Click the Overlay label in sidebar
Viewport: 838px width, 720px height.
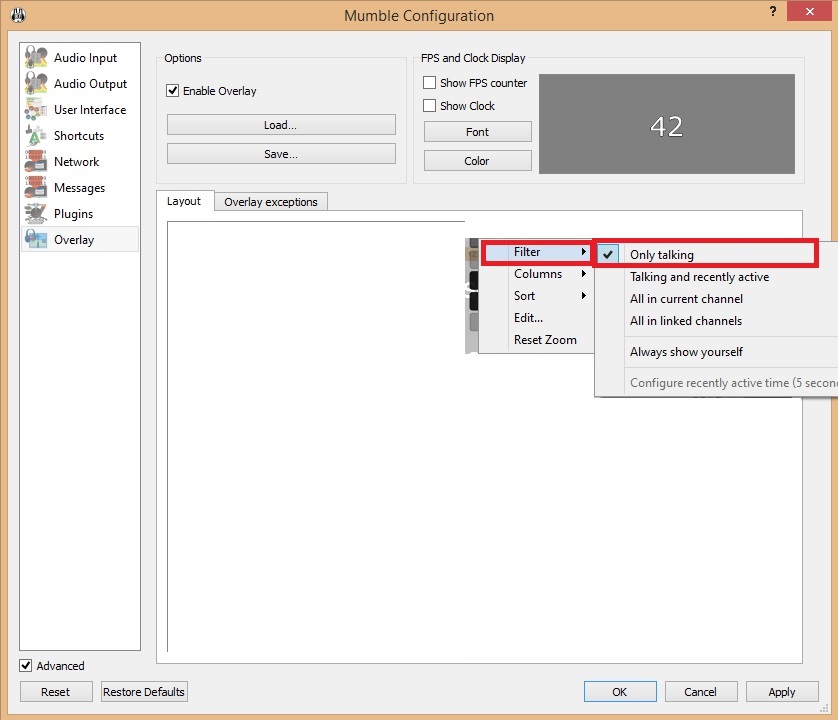[74, 240]
